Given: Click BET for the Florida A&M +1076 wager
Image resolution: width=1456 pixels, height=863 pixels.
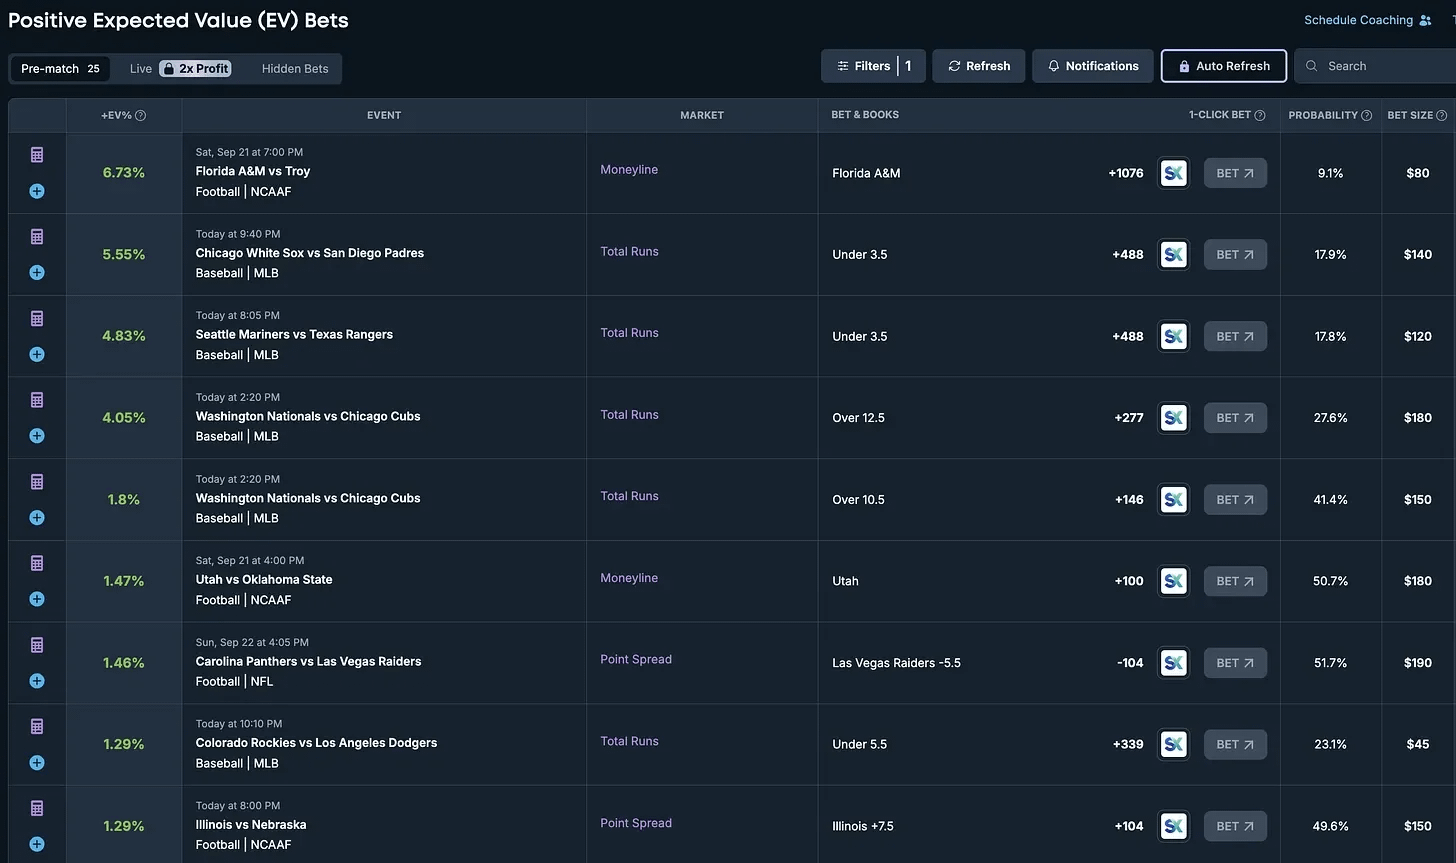Looking at the screenshot, I should point(1235,172).
